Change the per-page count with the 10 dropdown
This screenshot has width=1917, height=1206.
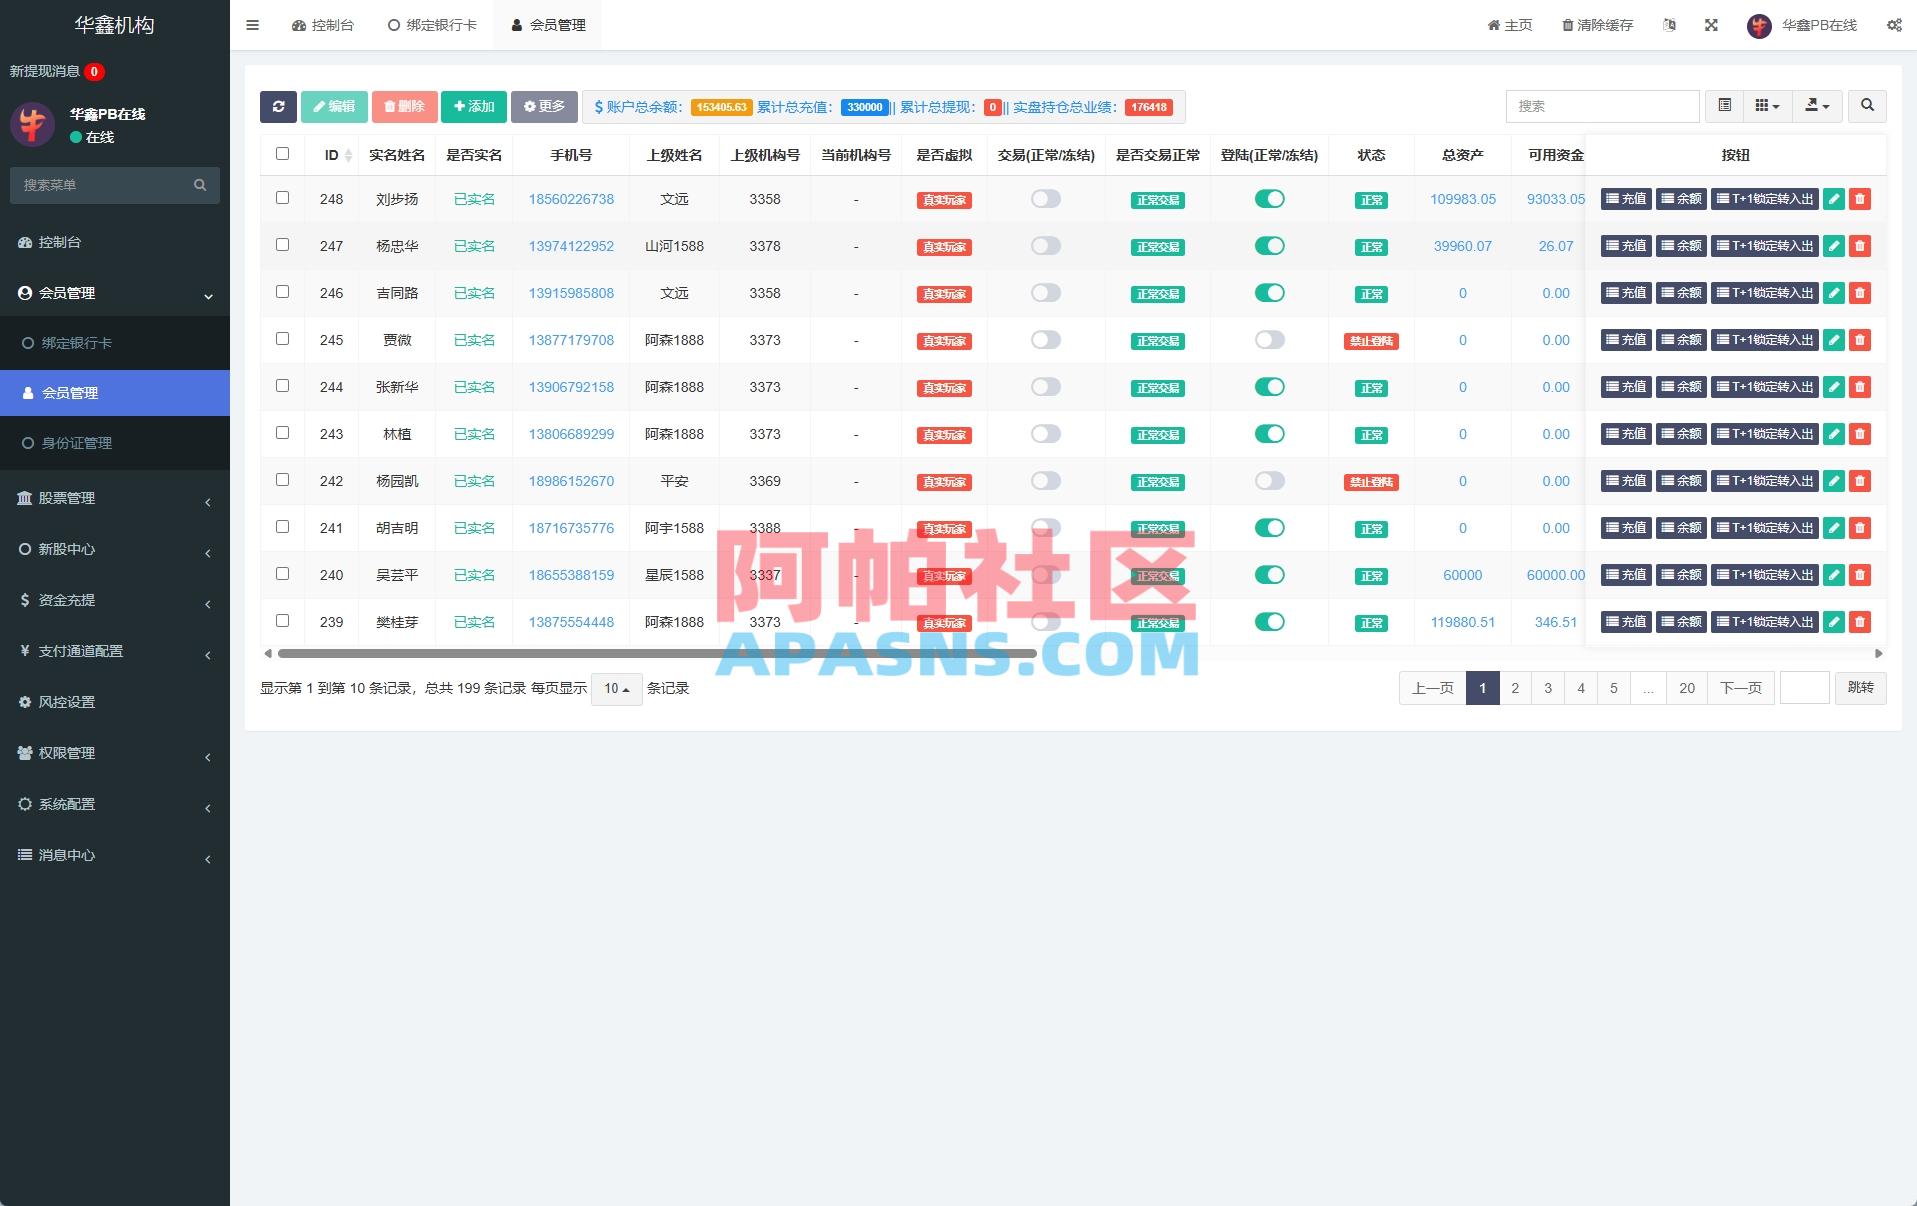[x=616, y=689]
